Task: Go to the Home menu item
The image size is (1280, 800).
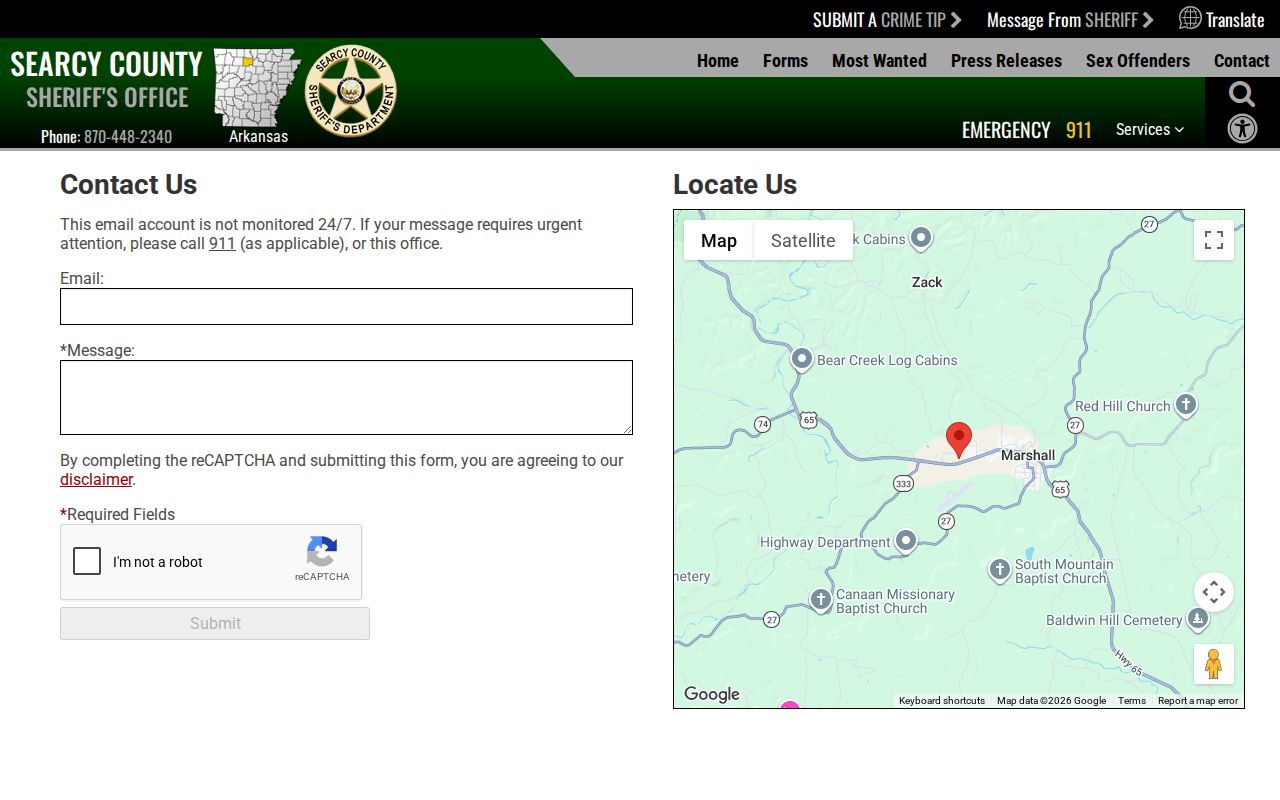Action: tap(718, 60)
